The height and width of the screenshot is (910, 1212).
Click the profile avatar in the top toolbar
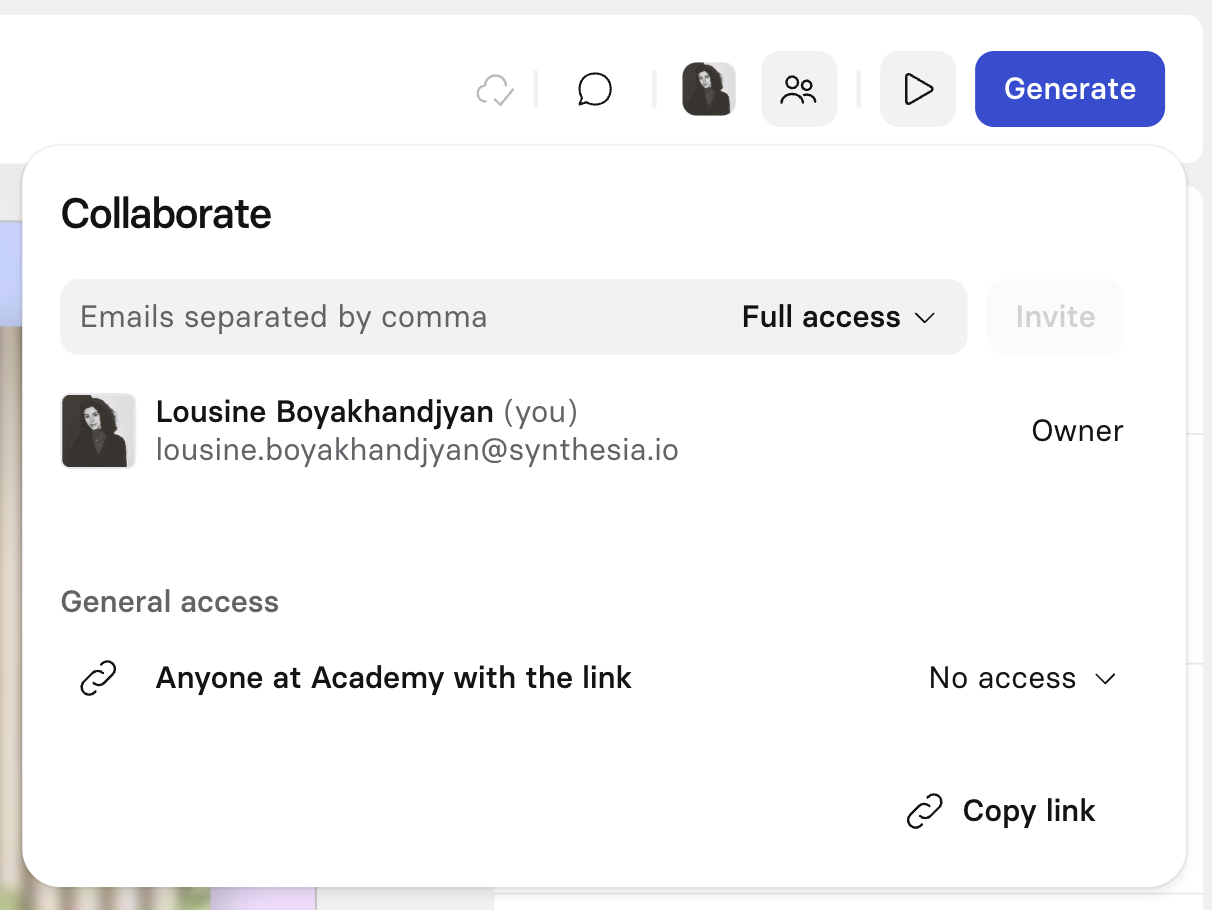click(x=708, y=89)
